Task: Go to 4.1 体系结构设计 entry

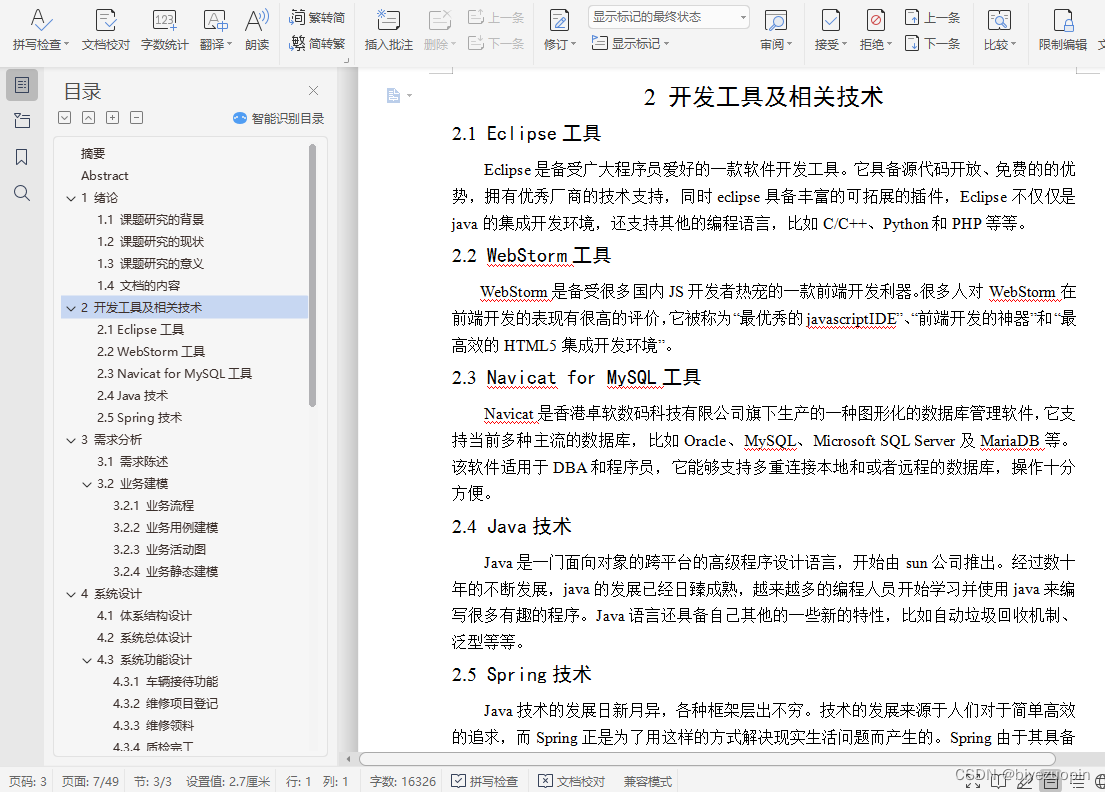Action: tap(144, 616)
